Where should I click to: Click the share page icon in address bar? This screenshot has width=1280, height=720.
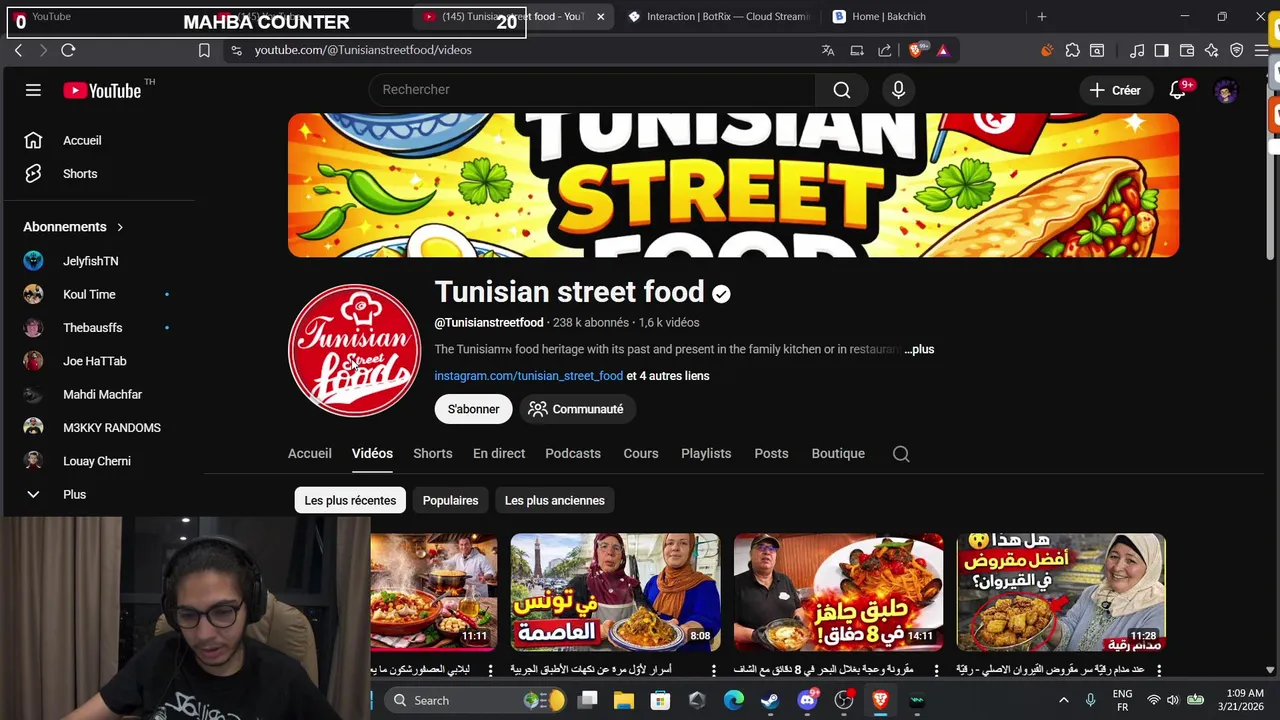[x=885, y=50]
